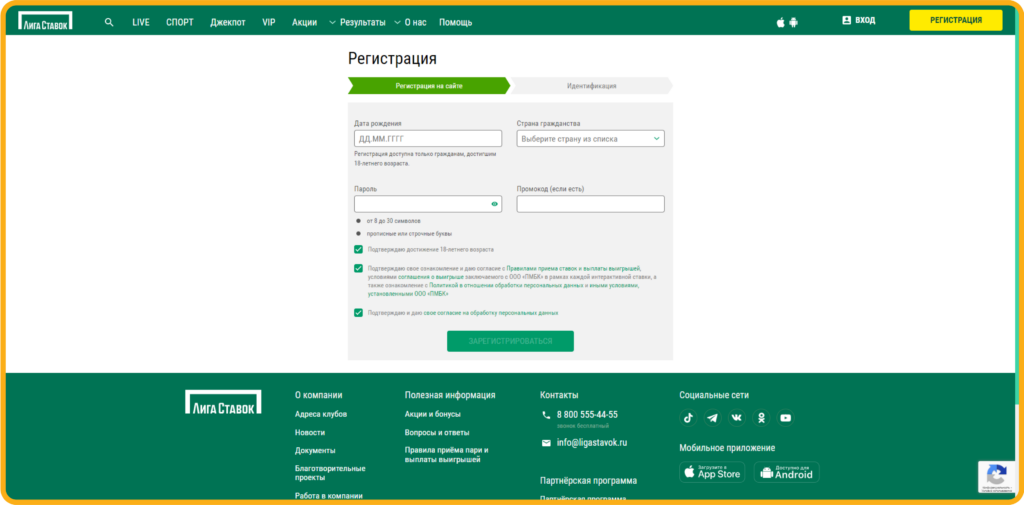Open the Odnoklassniki social icon

point(761,418)
